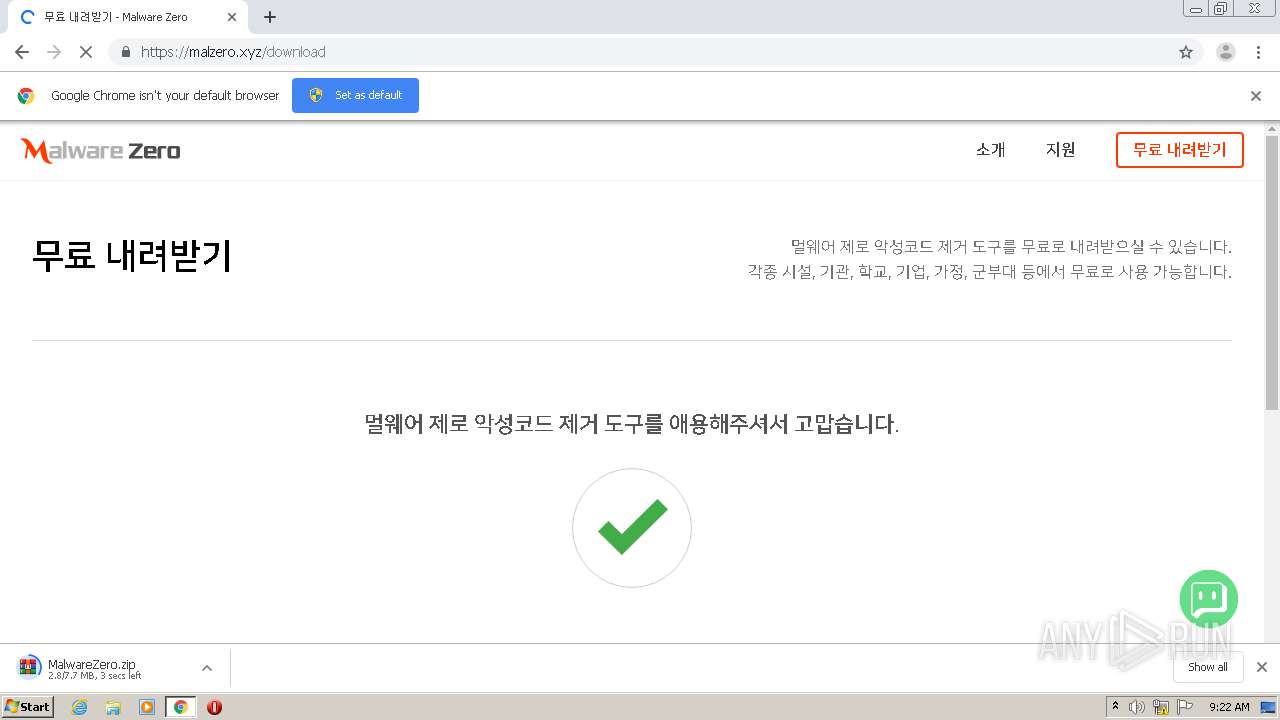Click the network tray icon
1280x720 pixels.
(1161, 707)
